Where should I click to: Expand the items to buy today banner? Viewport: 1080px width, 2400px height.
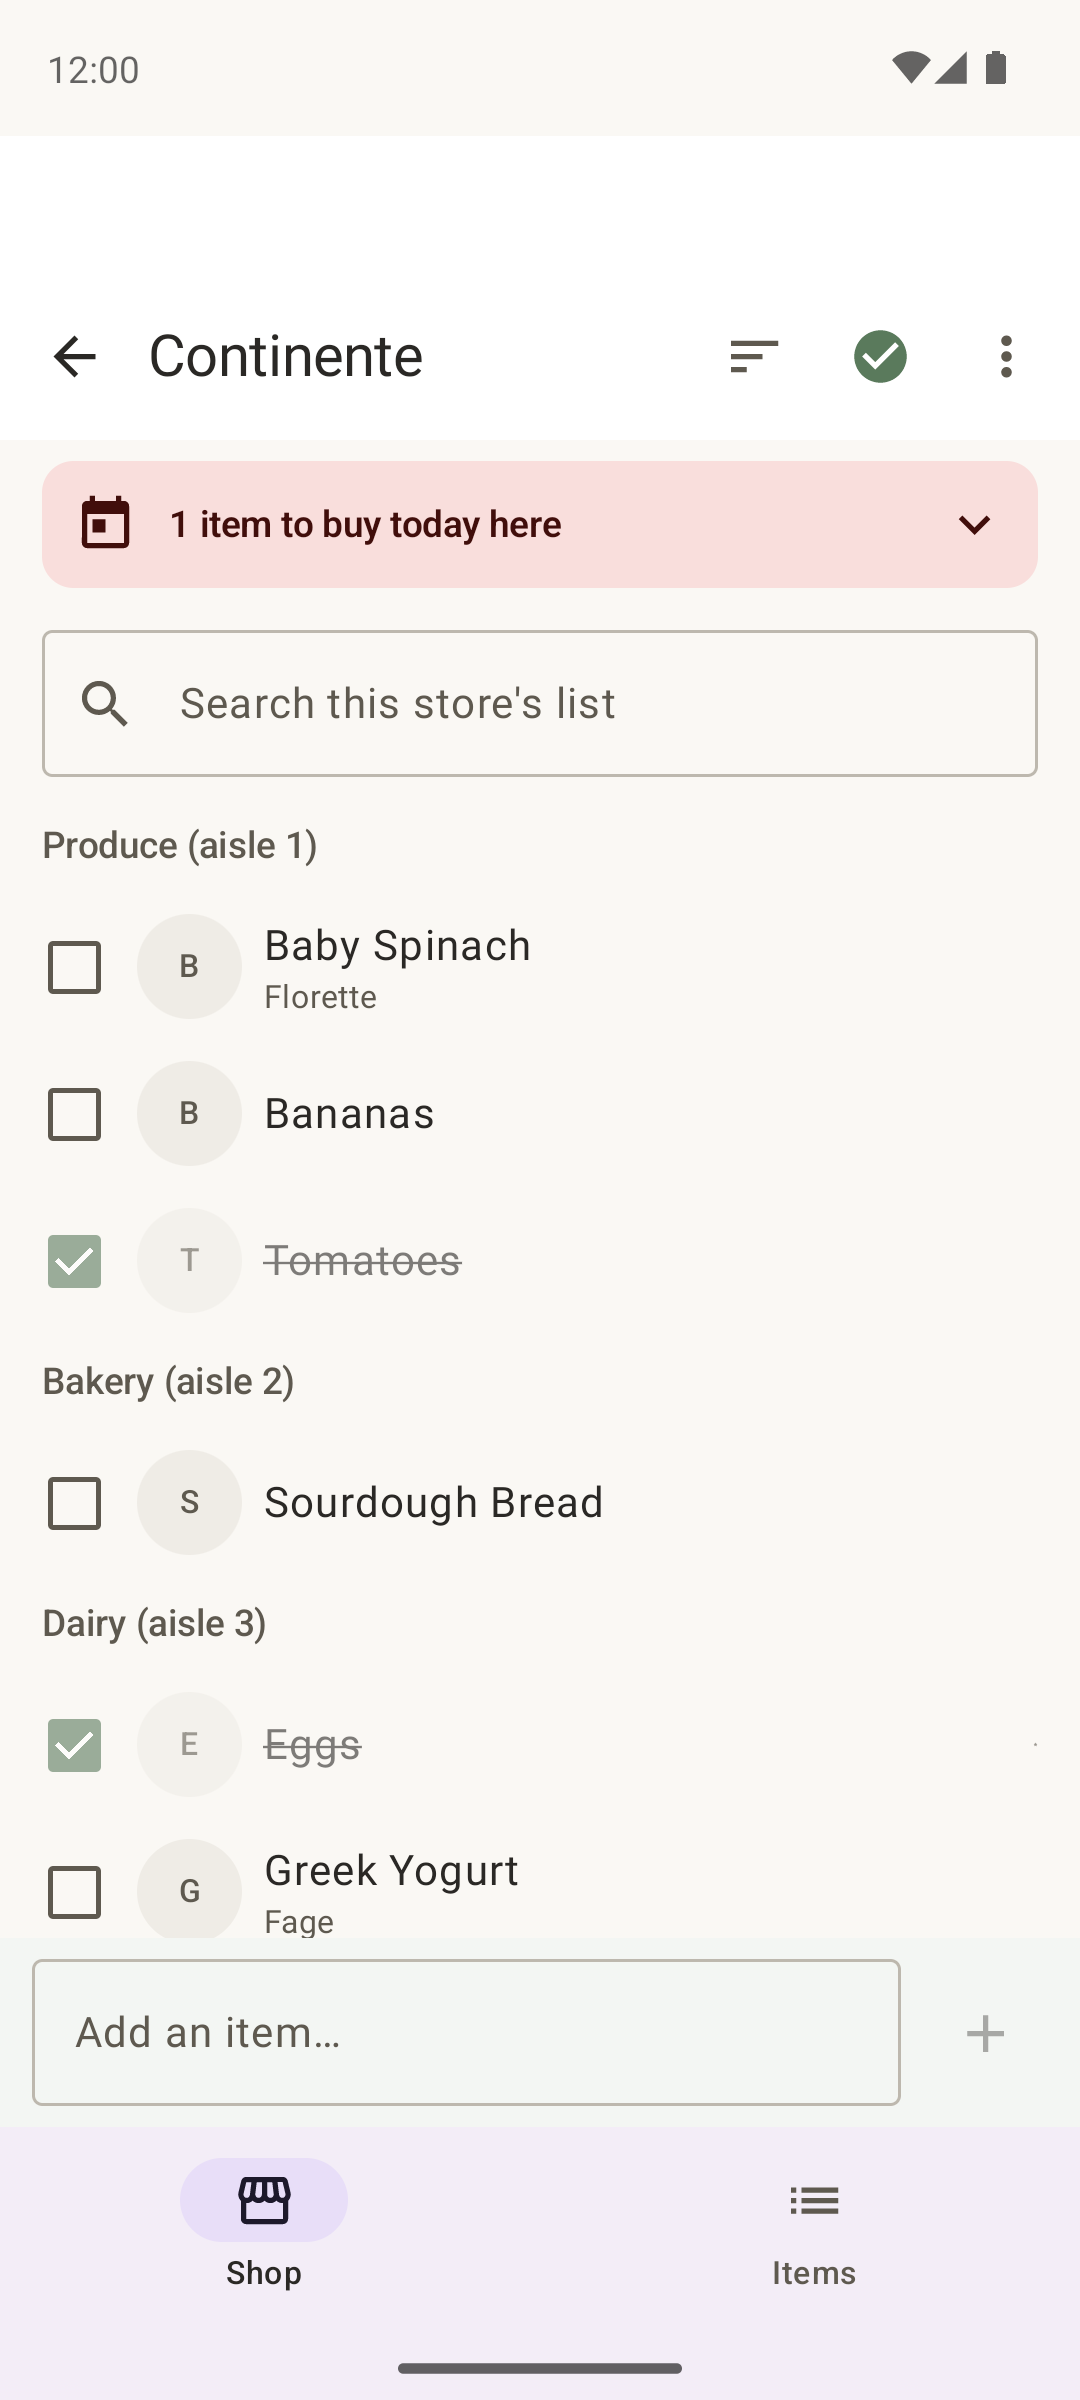pos(974,524)
